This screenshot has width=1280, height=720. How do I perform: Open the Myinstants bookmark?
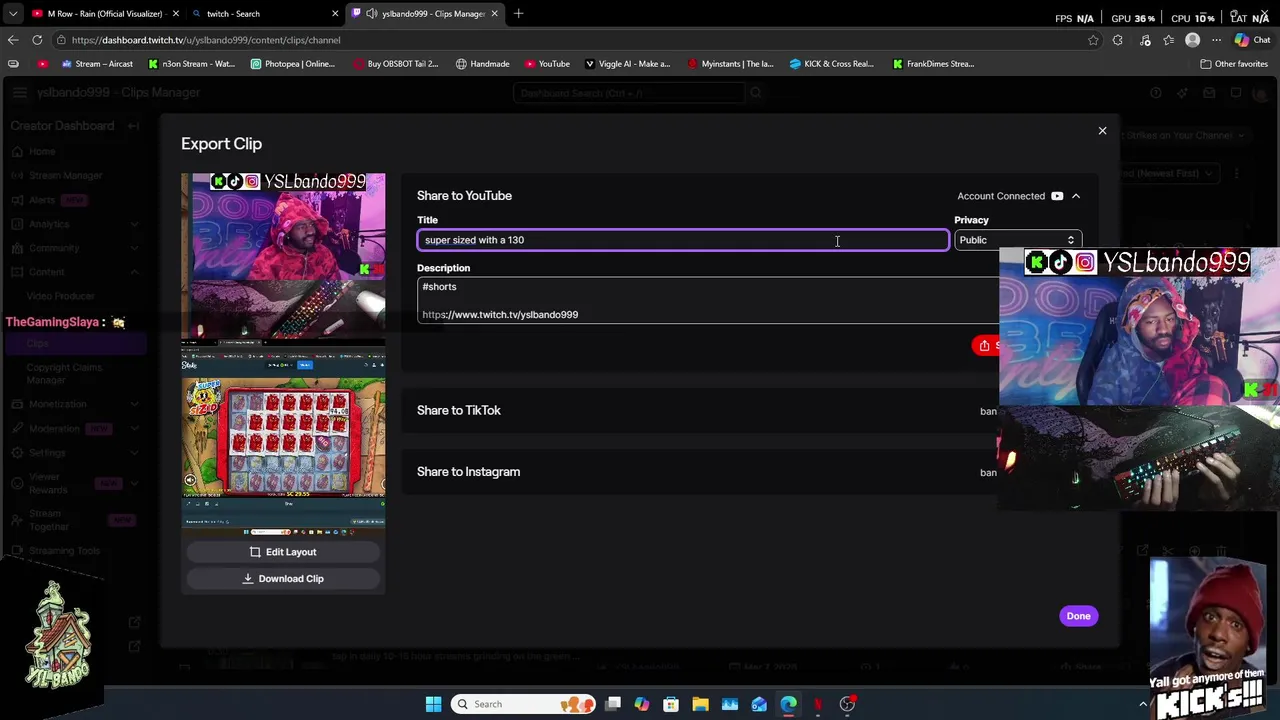[x=730, y=64]
